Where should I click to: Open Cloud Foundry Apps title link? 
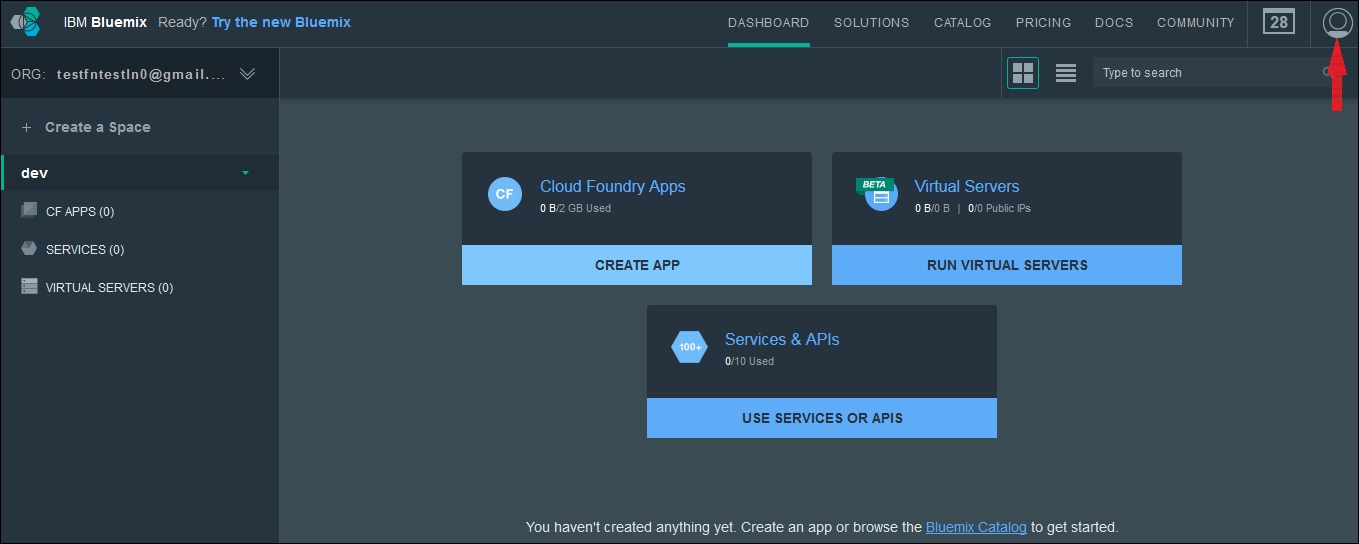(613, 186)
